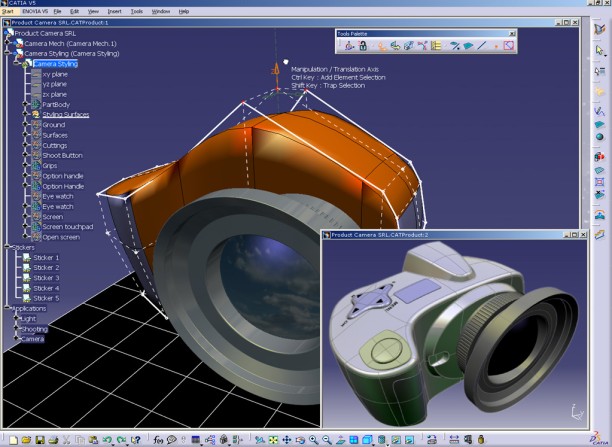This screenshot has width=612, height=447.
Task: Click the orange point icon in Tools Palette
Action: click(496, 46)
